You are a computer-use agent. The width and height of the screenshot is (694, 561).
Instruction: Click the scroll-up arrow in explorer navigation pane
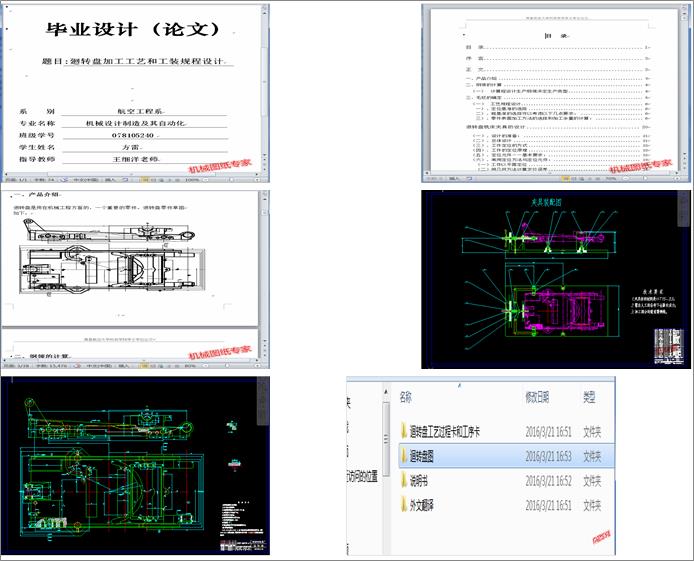386,392
